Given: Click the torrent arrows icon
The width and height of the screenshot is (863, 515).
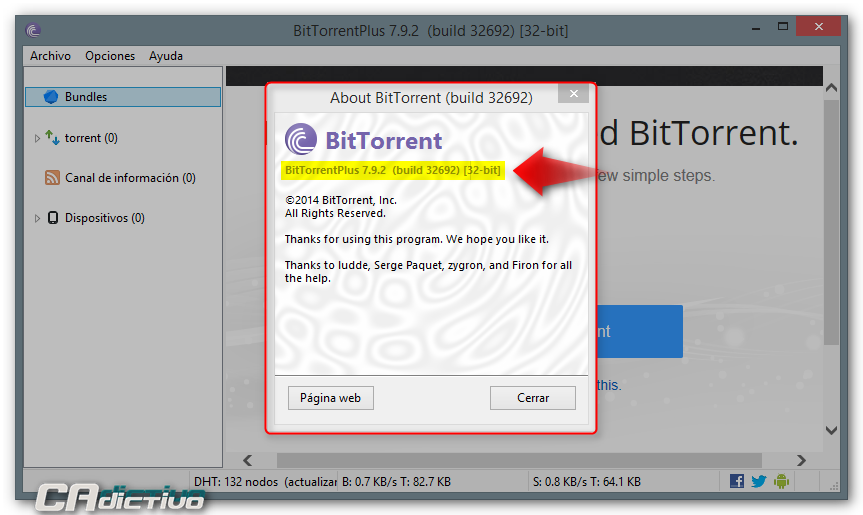Looking at the screenshot, I should [x=52, y=138].
